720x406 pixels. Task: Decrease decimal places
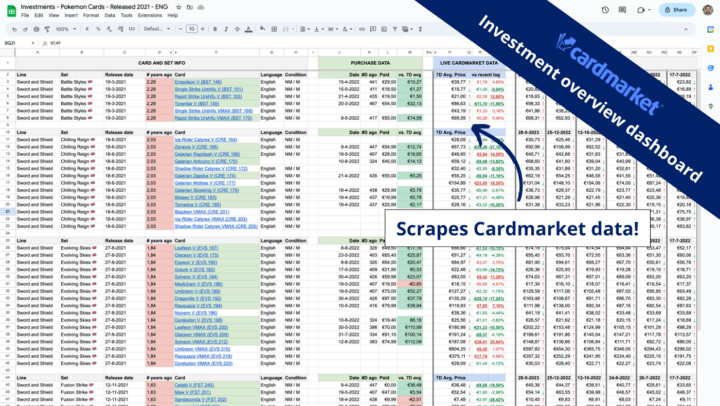coord(109,29)
